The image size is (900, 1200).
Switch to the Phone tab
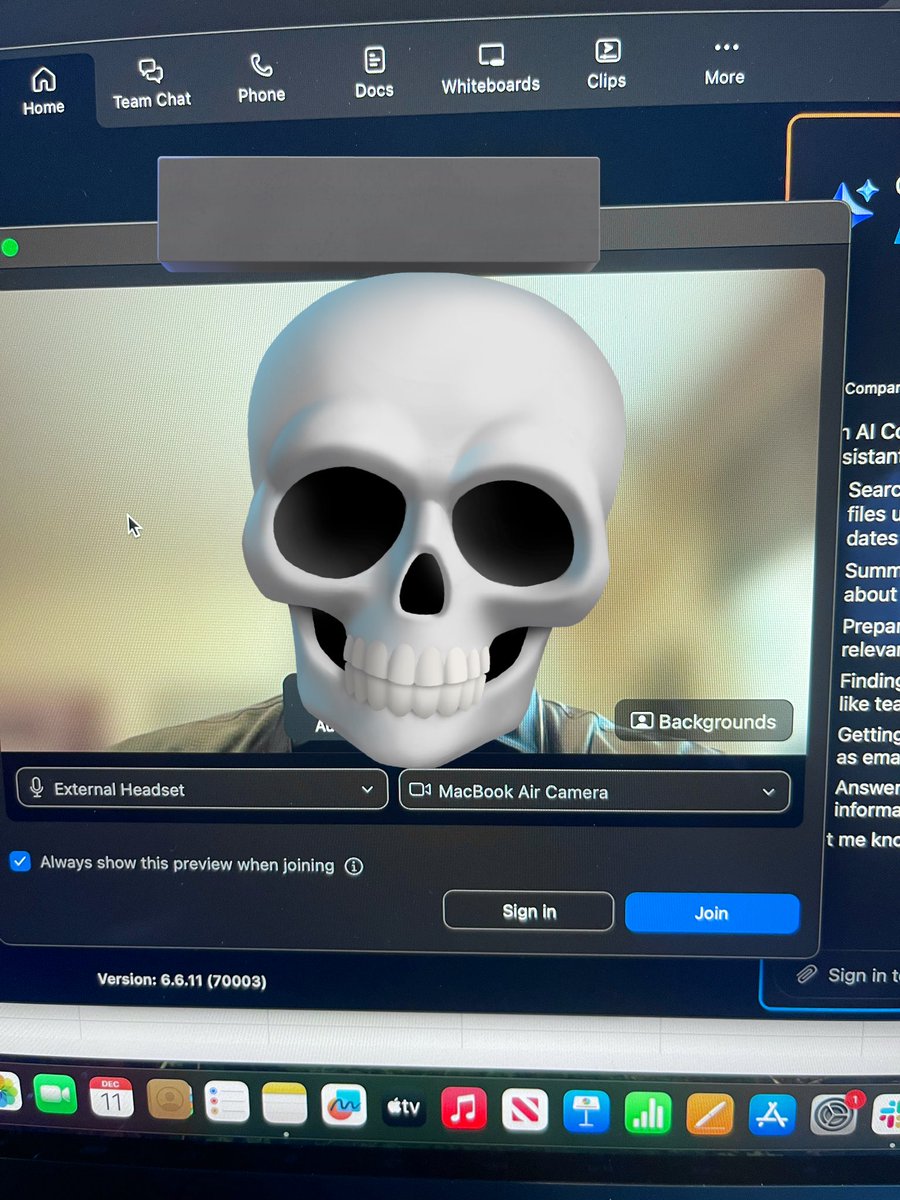pyautogui.click(x=261, y=79)
